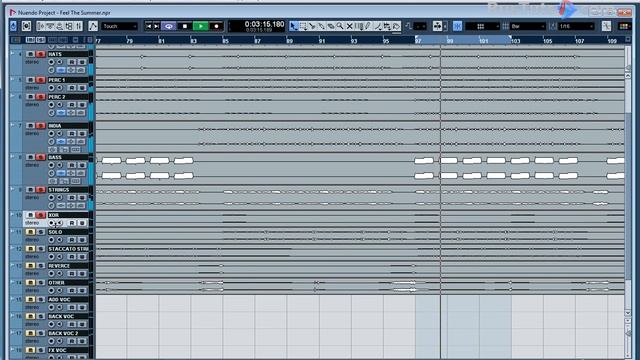The image size is (640, 360).
Task: Toggle solo on the HATS track
Action: point(40,54)
